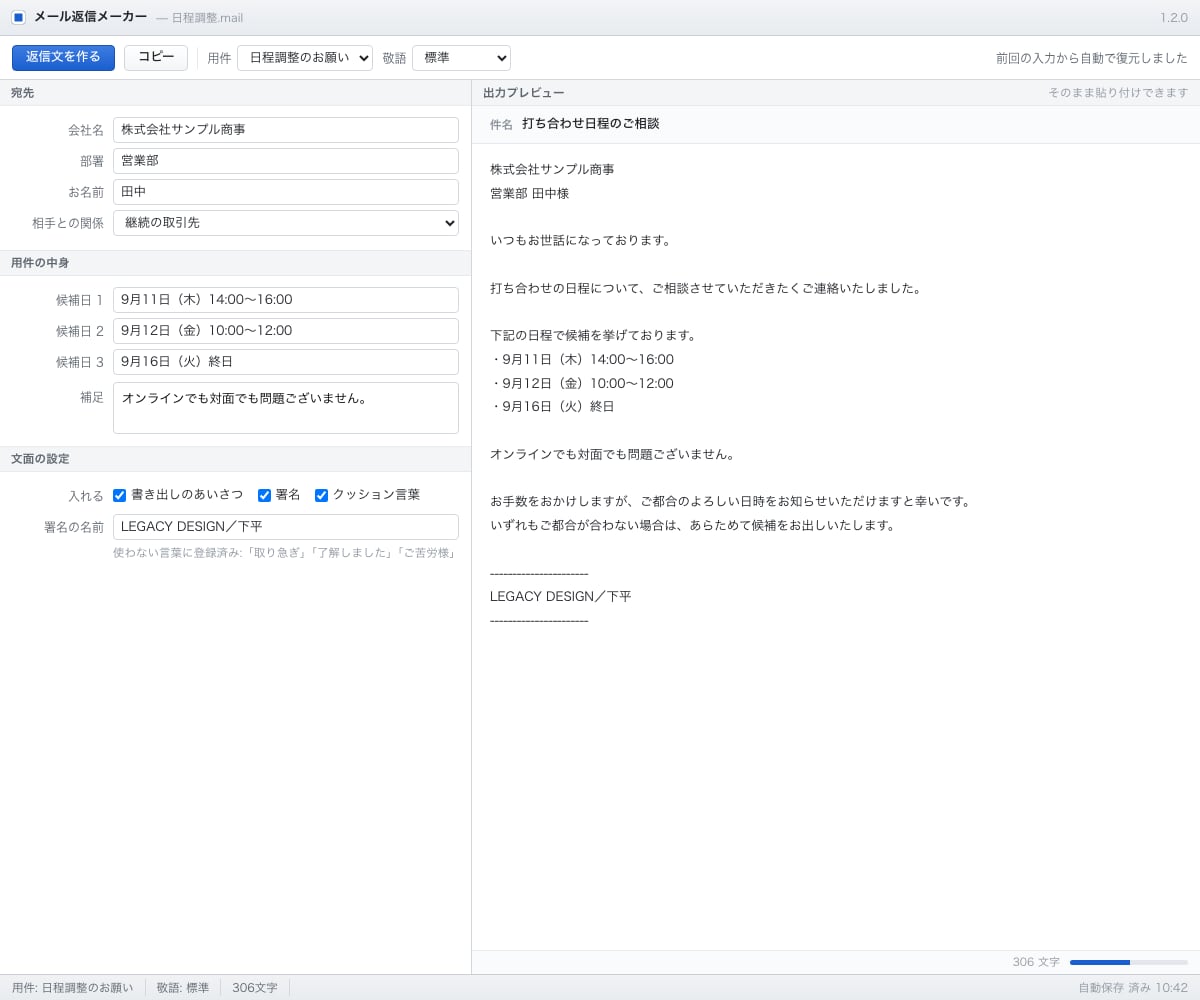Viewport: 1200px width, 1000px height.
Task: Click preview bullet ・9月16日（火）終日
Action: click(x=552, y=407)
